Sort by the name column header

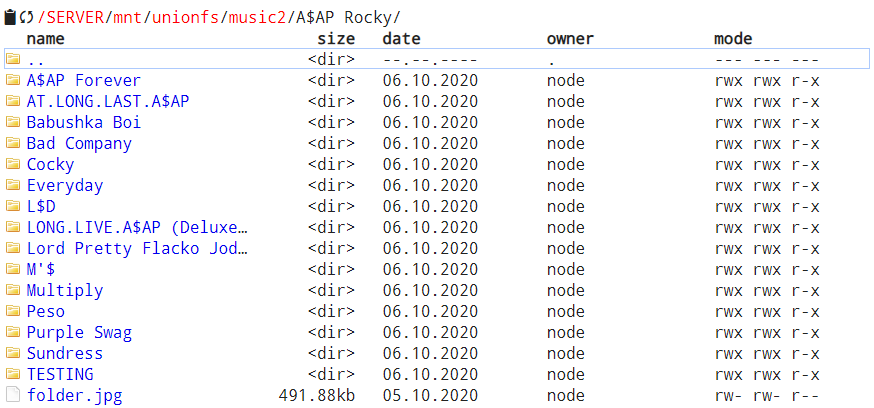point(46,38)
